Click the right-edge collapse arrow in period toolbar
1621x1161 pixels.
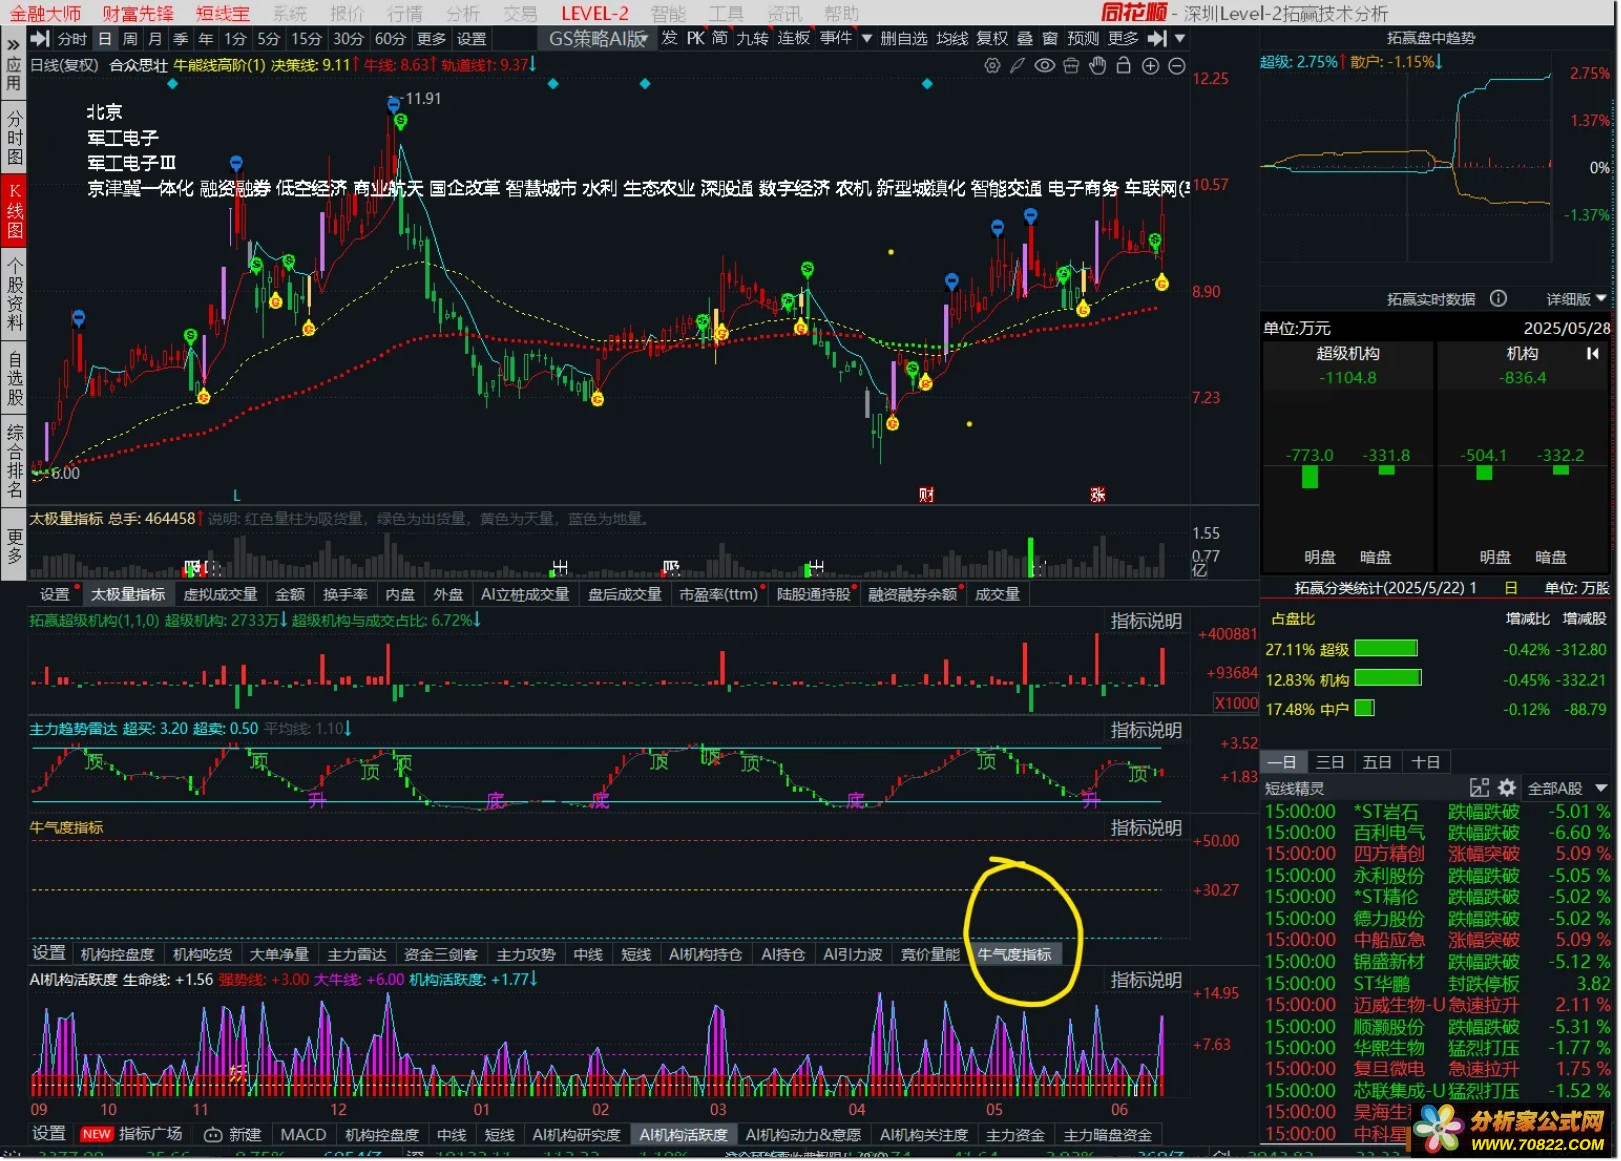pos(1157,38)
